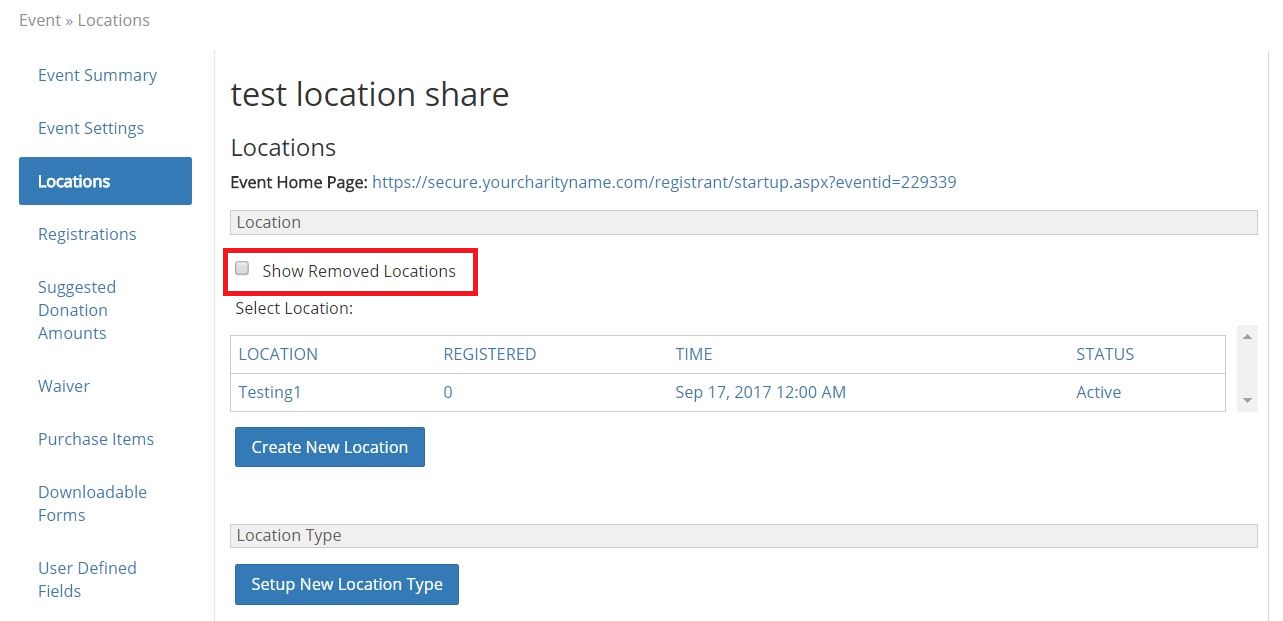Click the Create New Location button
The image size is (1283, 621).
pyautogui.click(x=330, y=447)
